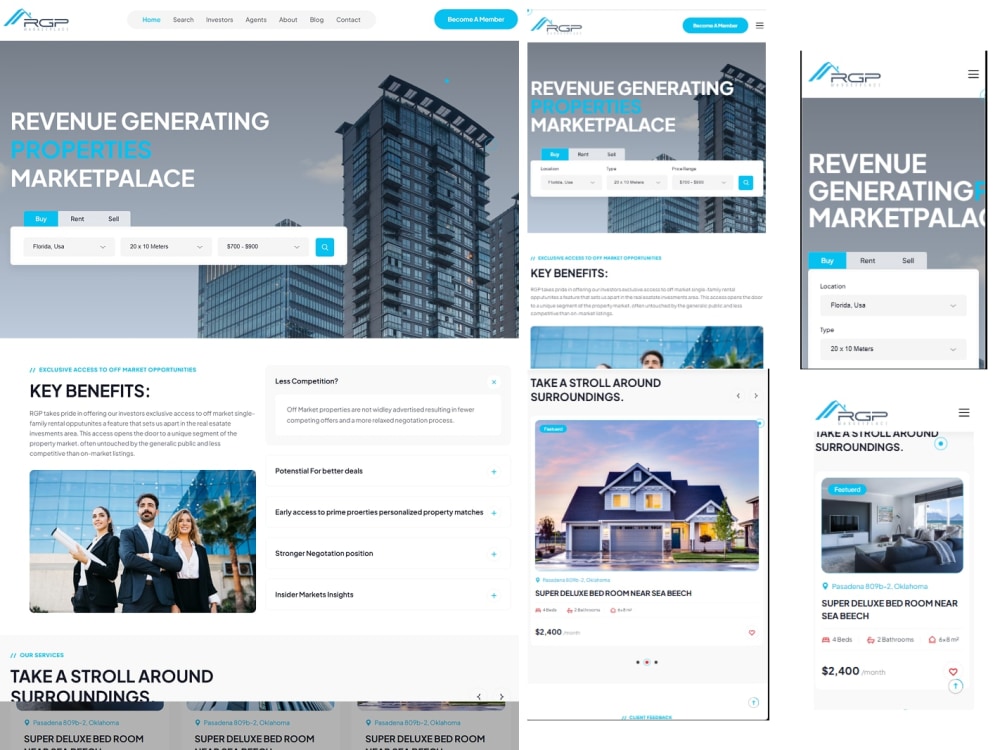The image size is (1000, 750).
Task: Open the Agents menu item
Action: [x=256, y=20]
